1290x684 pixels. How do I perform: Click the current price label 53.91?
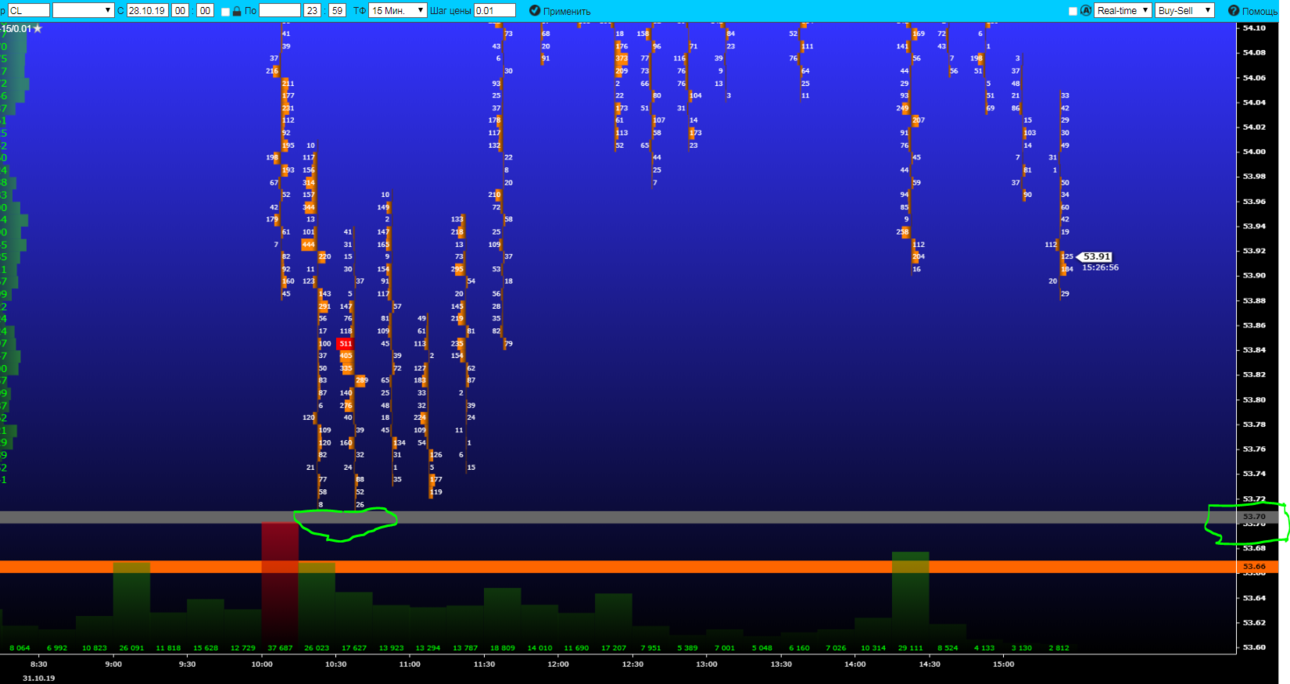pos(1096,256)
